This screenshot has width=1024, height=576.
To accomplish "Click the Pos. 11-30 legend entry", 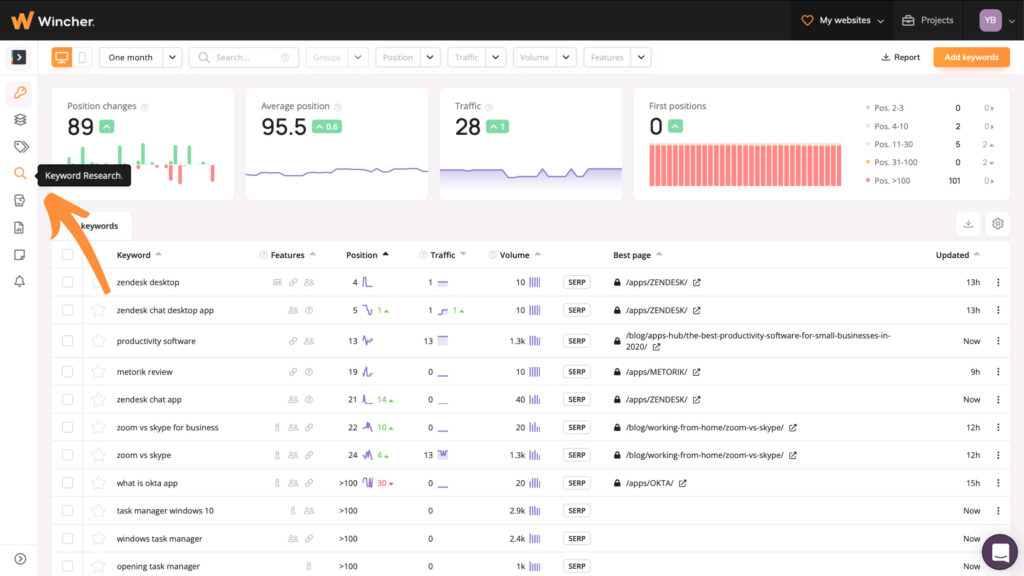I will tap(893, 144).
